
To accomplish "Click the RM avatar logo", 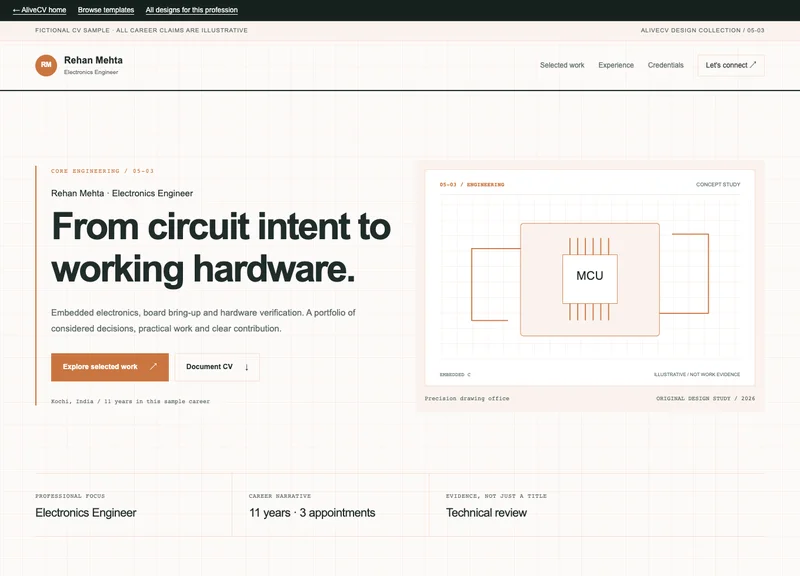I will click(x=46, y=65).
